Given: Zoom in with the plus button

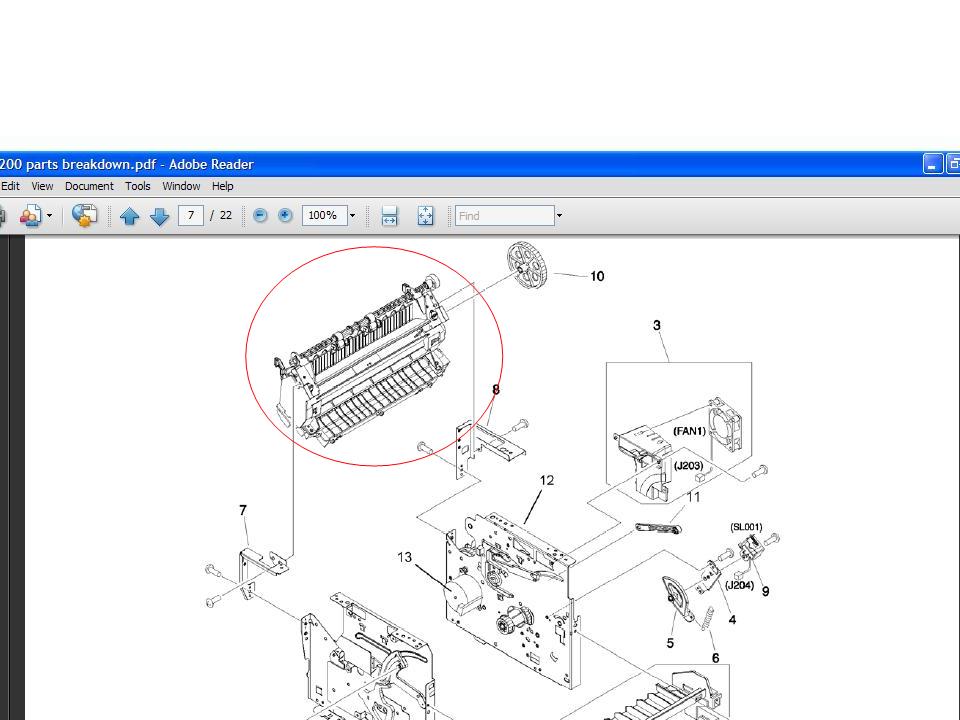Looking at the screenshot, I should click(x=285, y=216).
